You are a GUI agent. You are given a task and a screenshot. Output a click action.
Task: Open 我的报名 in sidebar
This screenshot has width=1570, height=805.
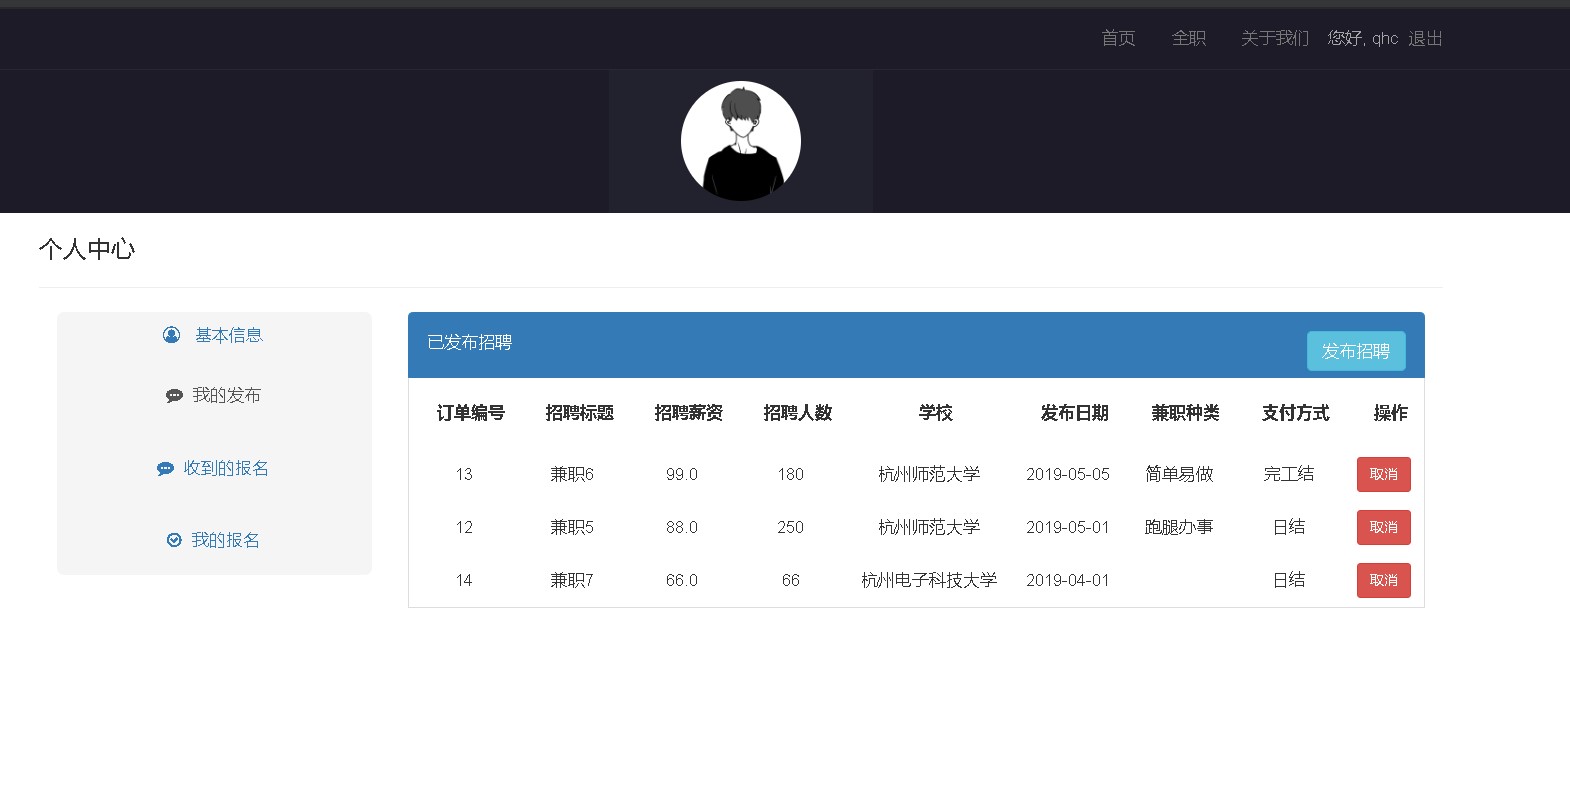pos(225,540)
